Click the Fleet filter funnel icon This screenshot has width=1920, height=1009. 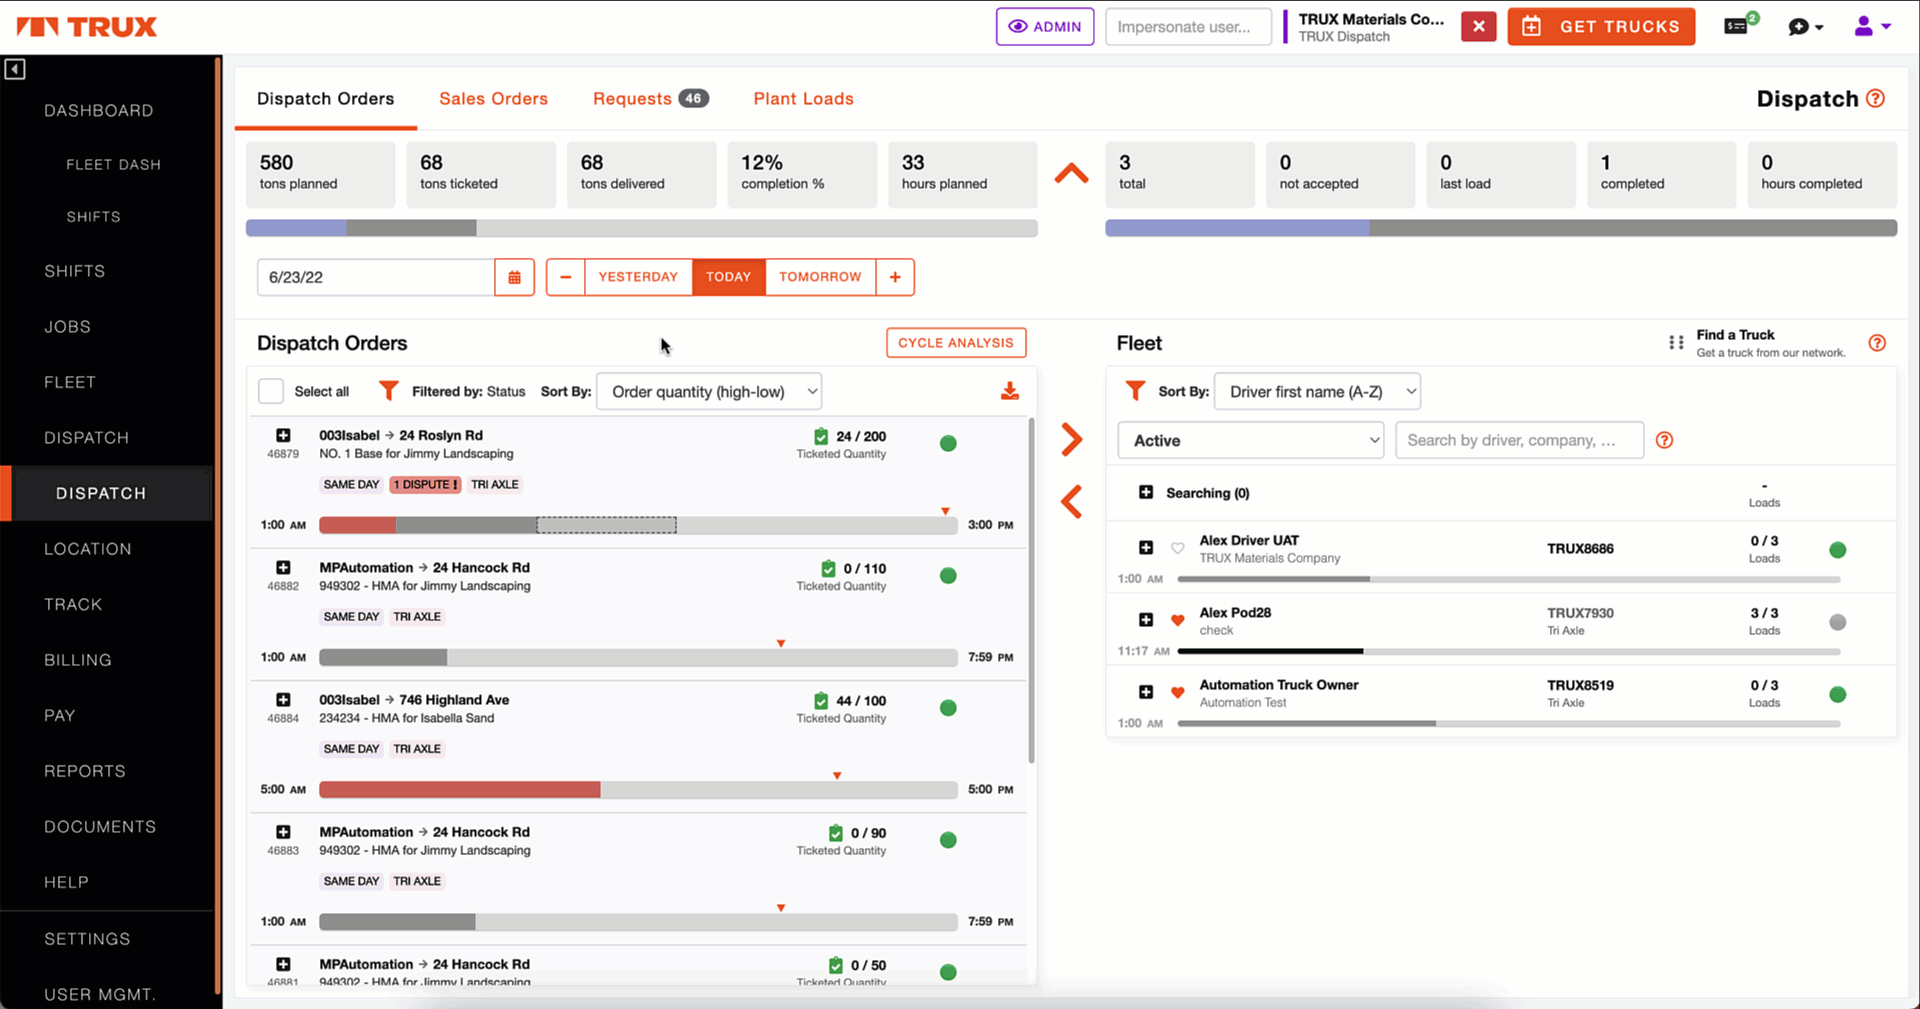click(1135, 391)
